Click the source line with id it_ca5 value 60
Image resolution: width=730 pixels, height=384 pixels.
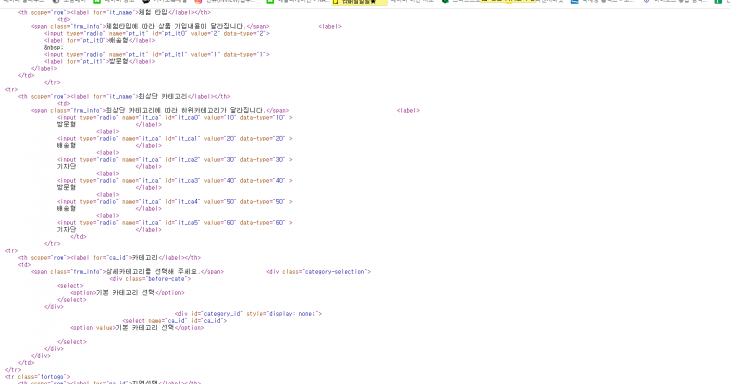175,222
